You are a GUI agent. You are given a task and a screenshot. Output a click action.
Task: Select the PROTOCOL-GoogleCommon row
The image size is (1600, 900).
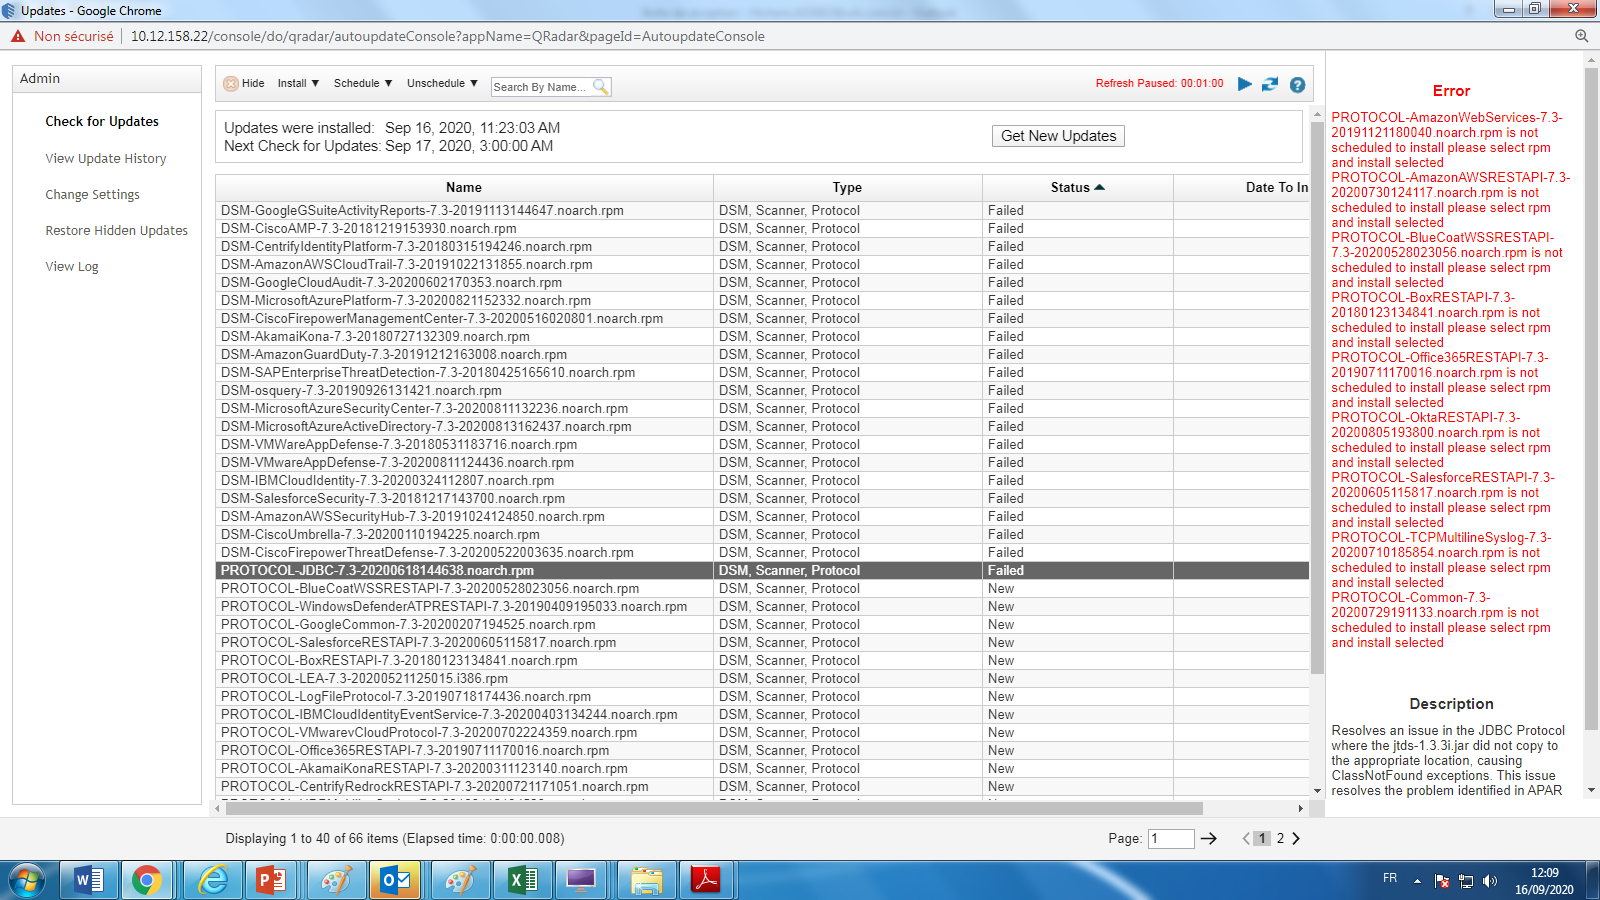[x=762, y=624]
